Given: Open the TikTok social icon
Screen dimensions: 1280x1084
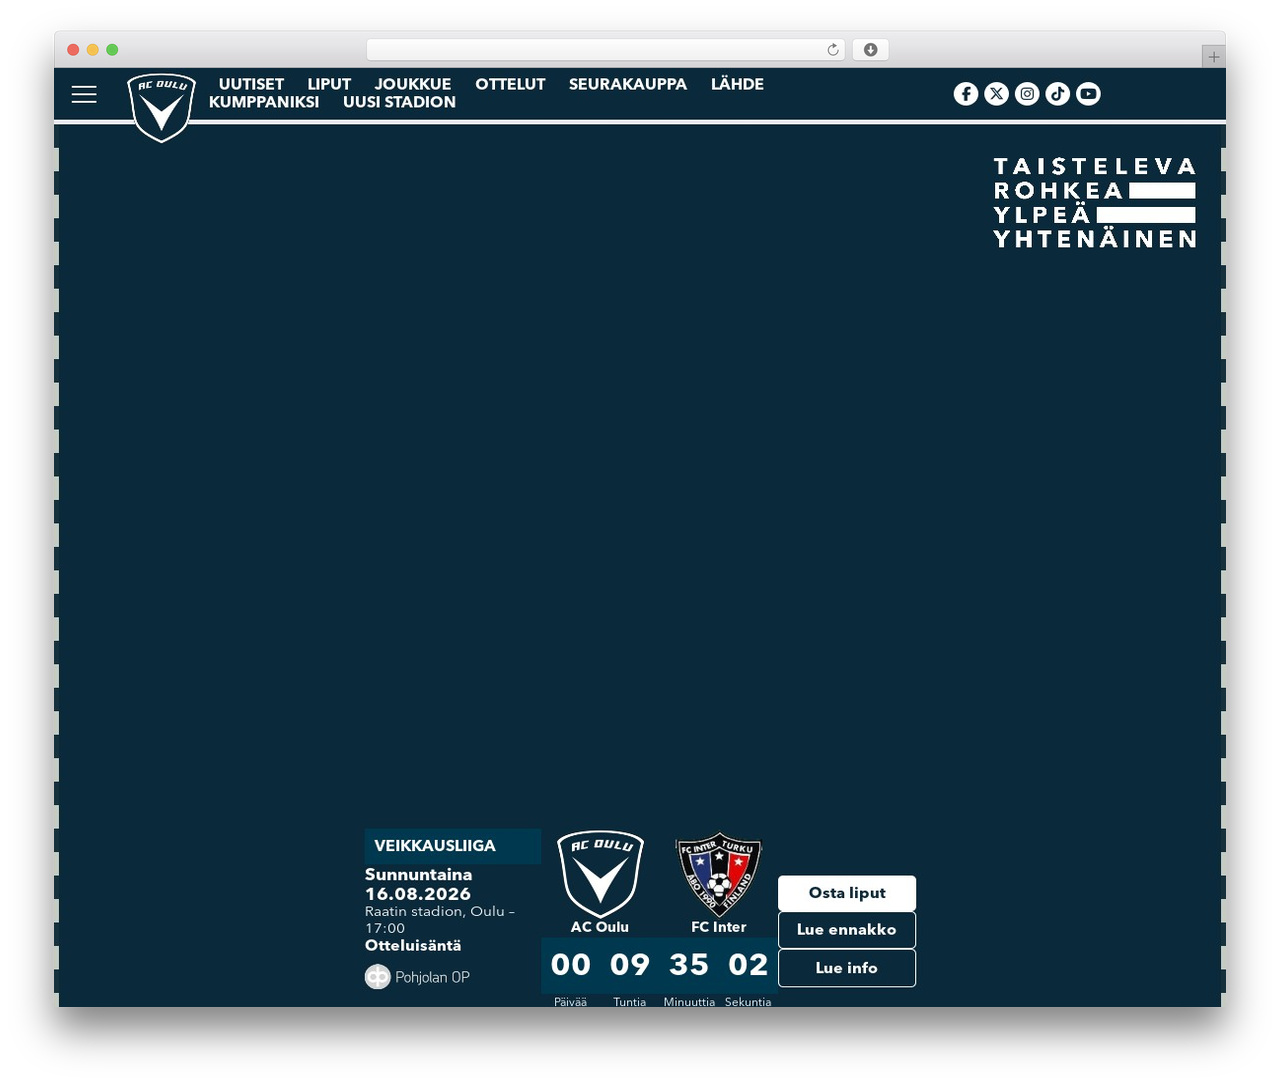Looking at the screenshot, I should (1058, 94).
